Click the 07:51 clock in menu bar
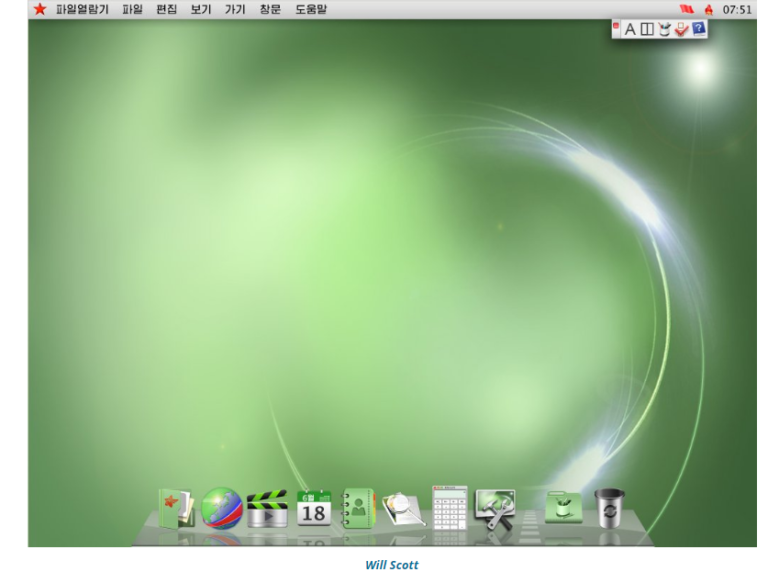Viewport: 768px width, 583px height. (737, 9)
